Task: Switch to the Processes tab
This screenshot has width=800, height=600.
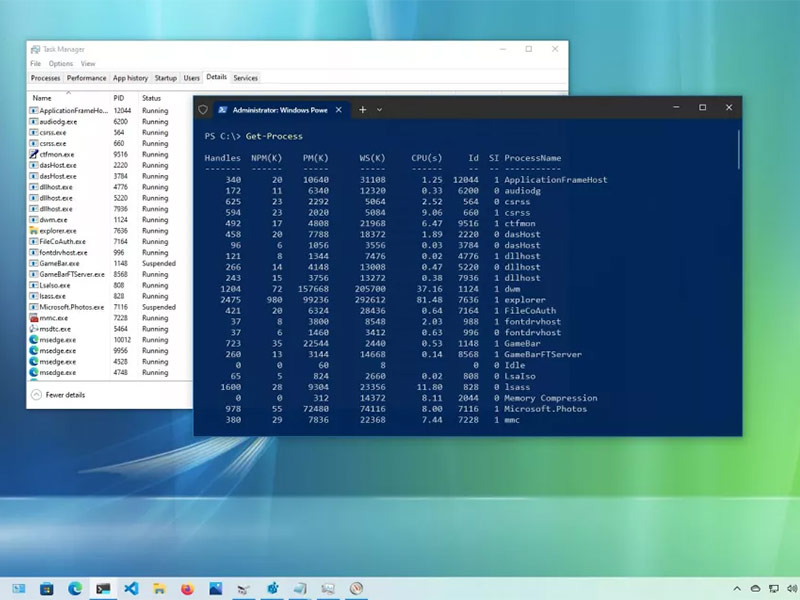Action: (x=45, y=78)
